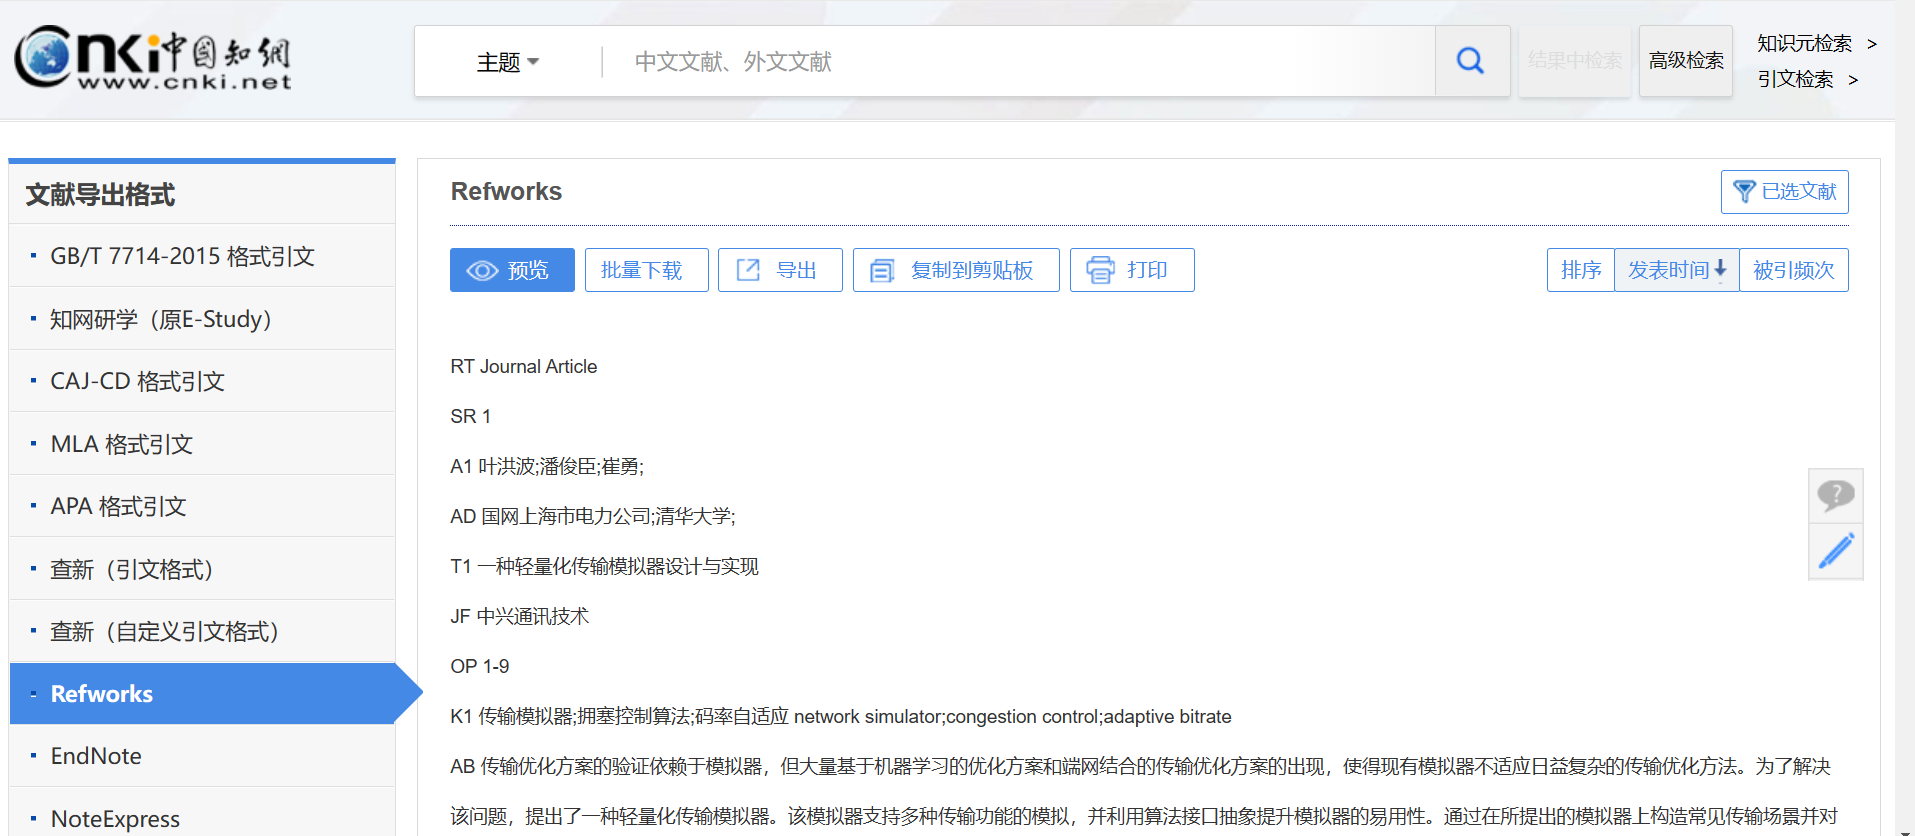This screenshot has height=836, width=1915.
Task: Click 批量下载 button
Action: click(x=646, y=270)
